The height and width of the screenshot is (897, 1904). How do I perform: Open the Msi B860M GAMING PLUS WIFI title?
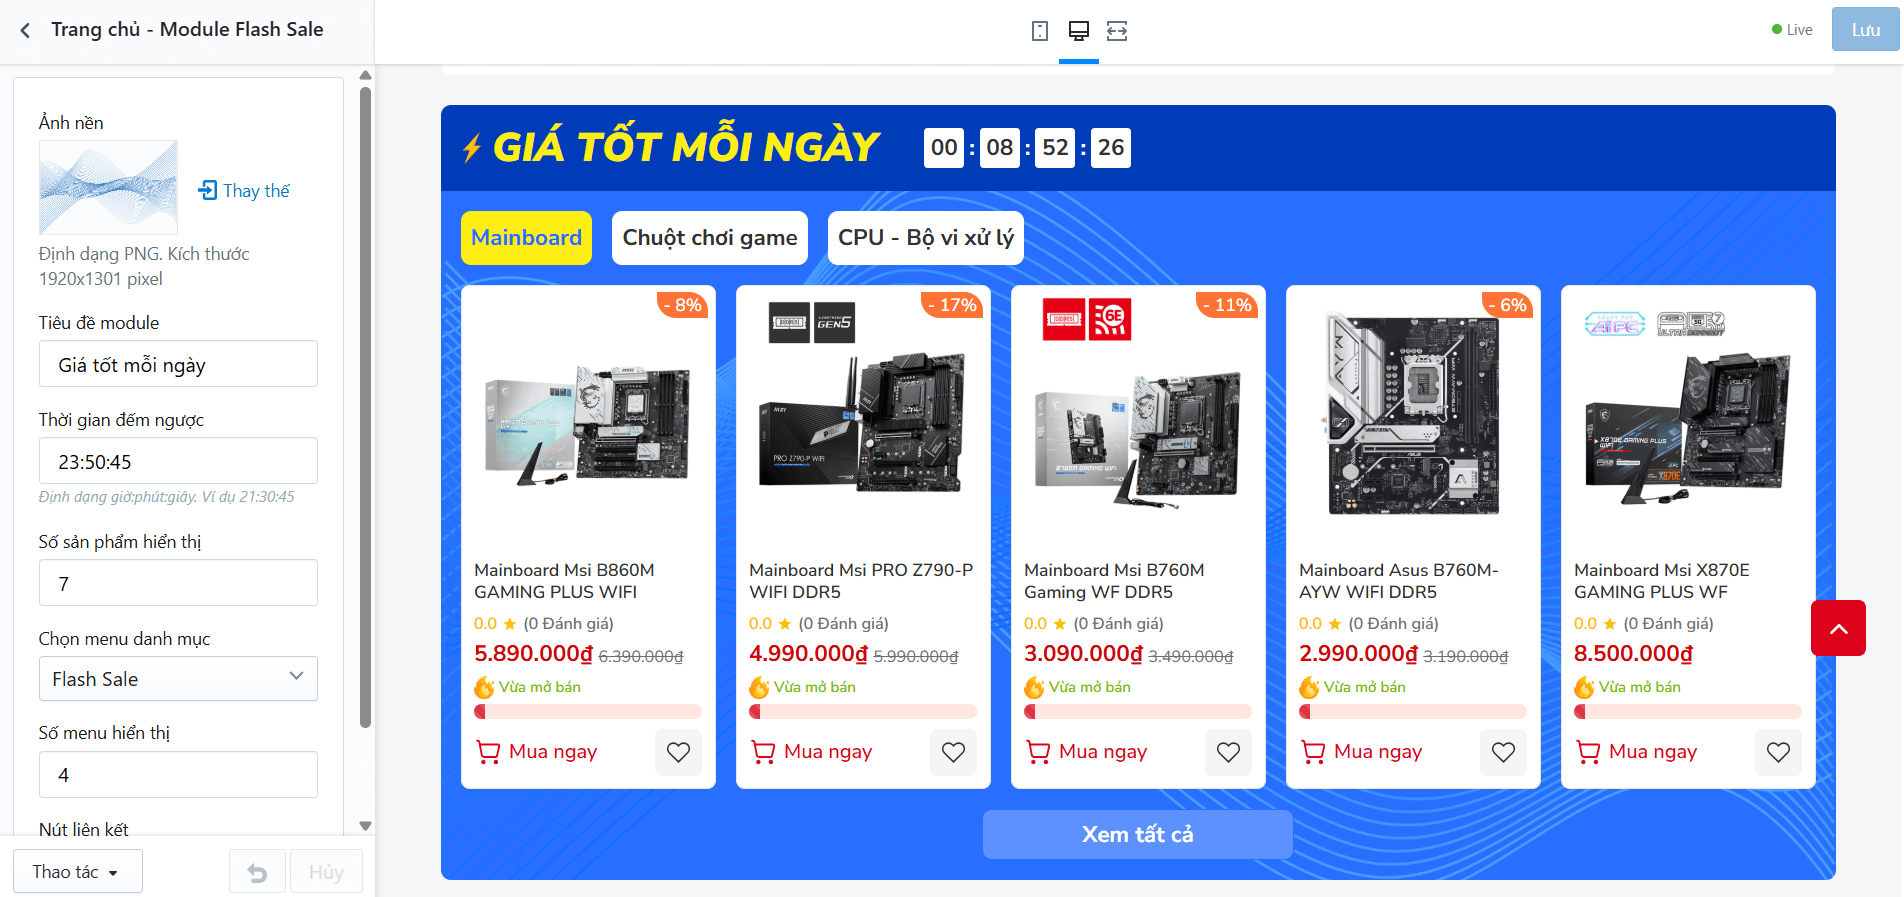click(x=564, y=581)
